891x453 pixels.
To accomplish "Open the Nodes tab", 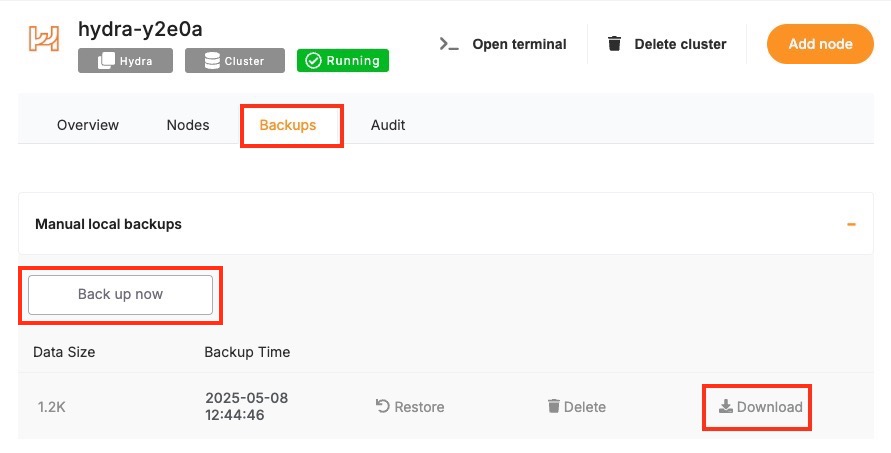I will [x=188, y=125].
